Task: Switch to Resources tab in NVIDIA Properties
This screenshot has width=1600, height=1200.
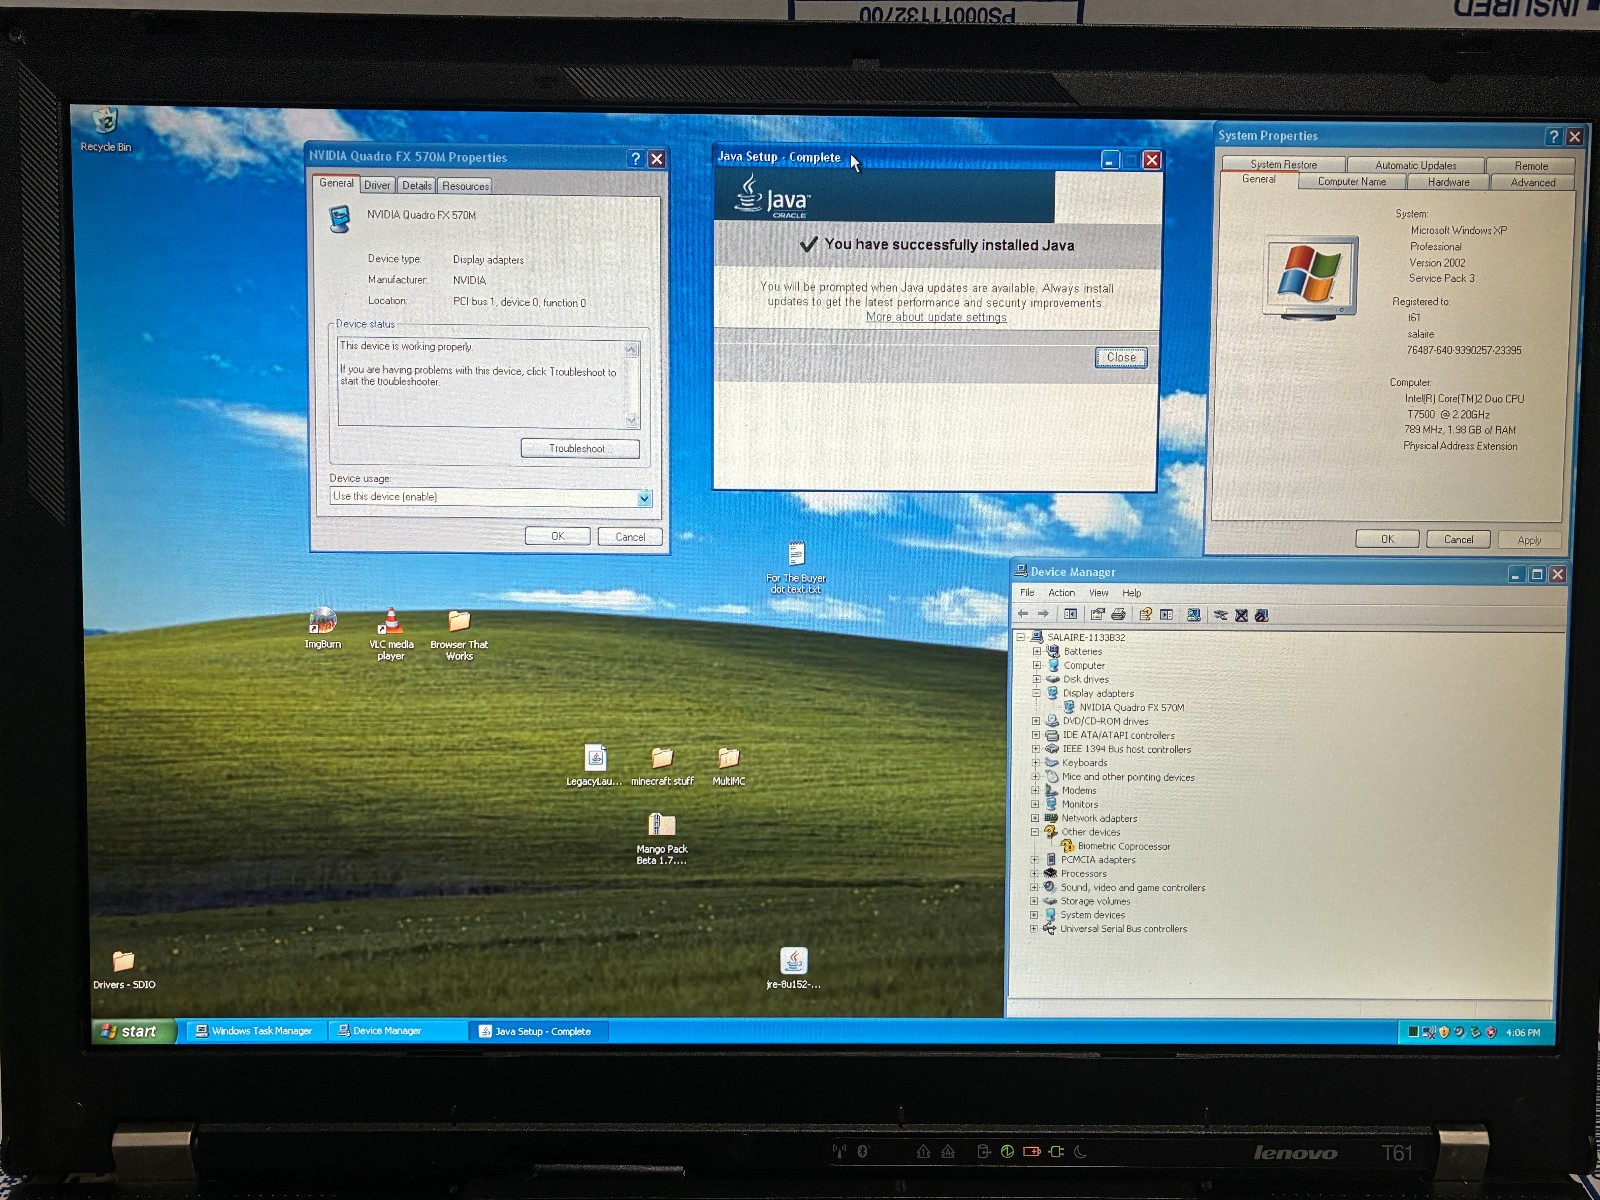Action: (x=465, y=186)
